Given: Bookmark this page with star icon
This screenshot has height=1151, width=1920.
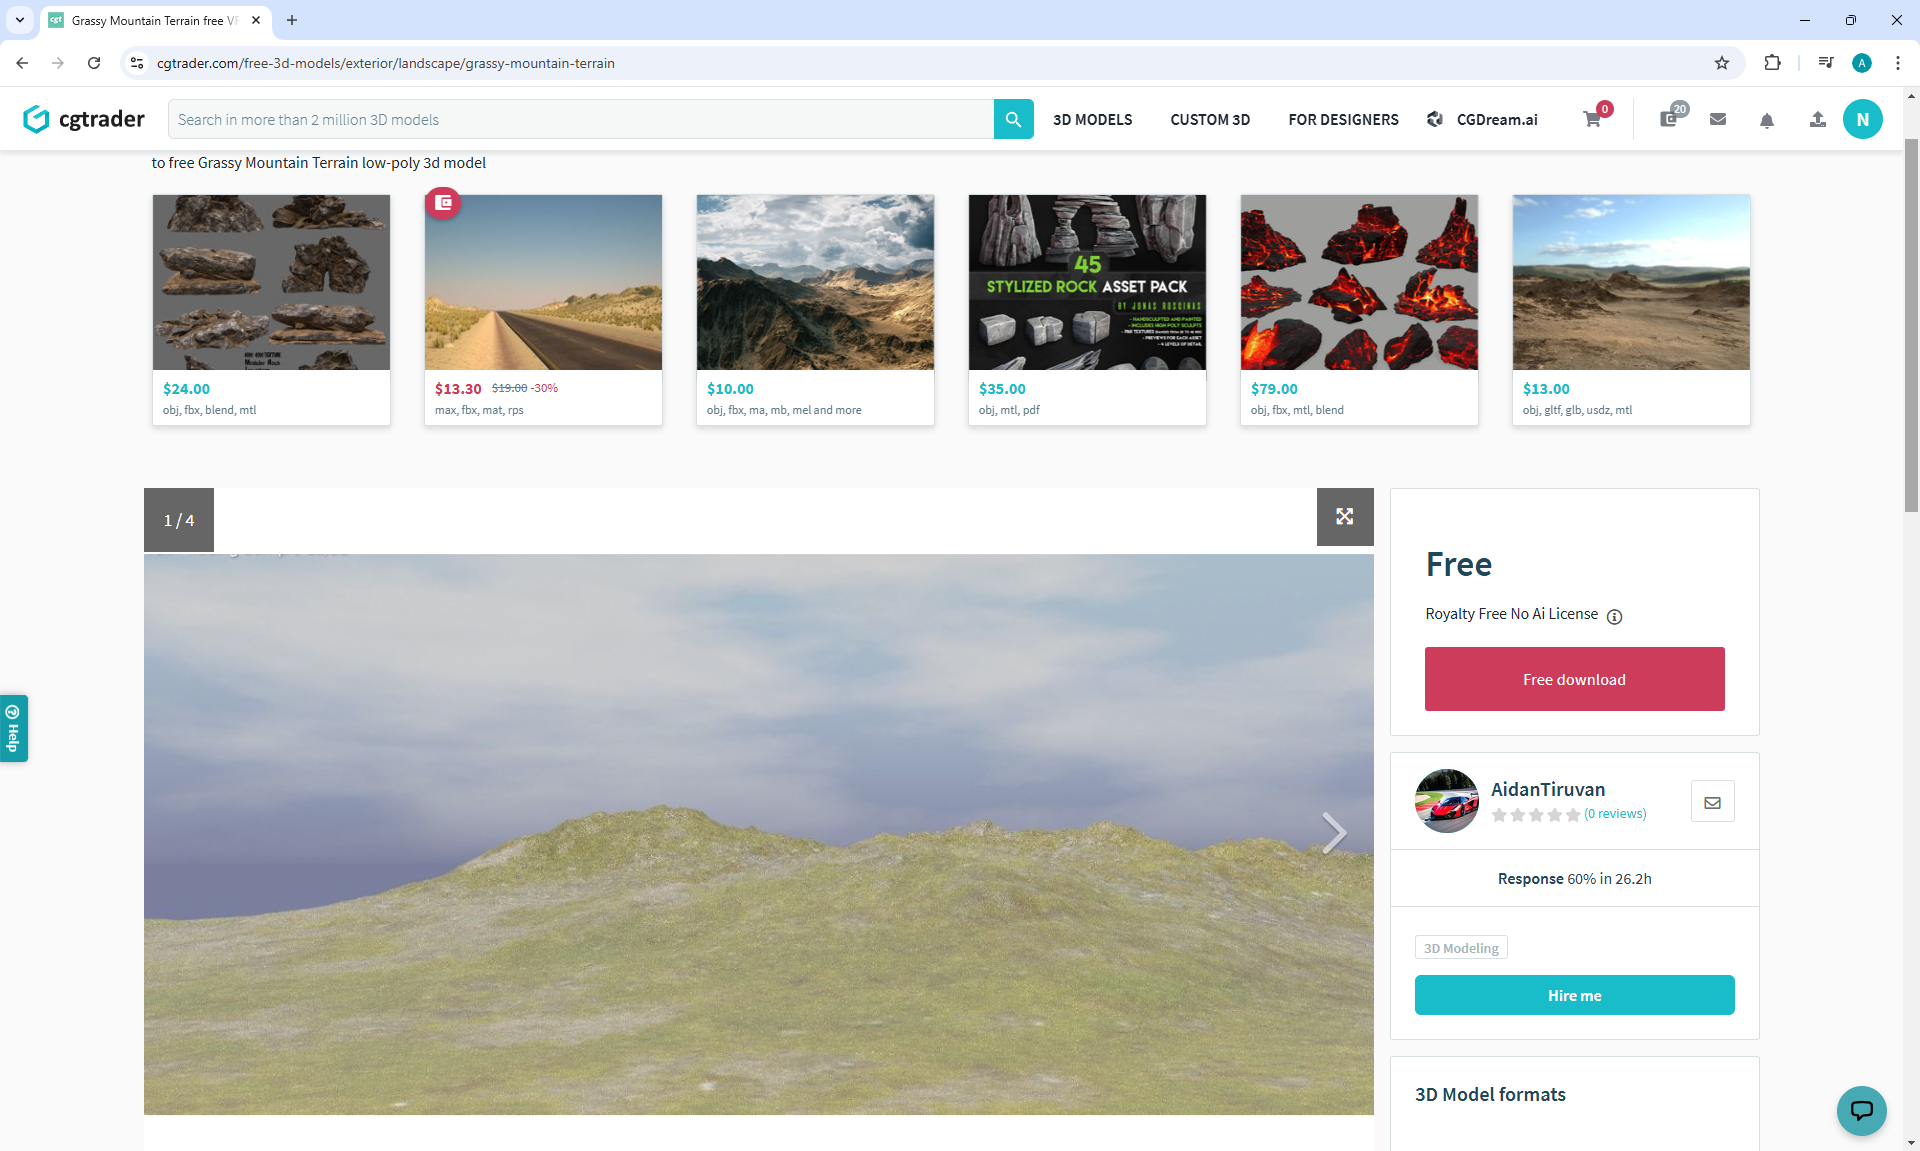Looking at the screenshot, I should point(1722,63).
